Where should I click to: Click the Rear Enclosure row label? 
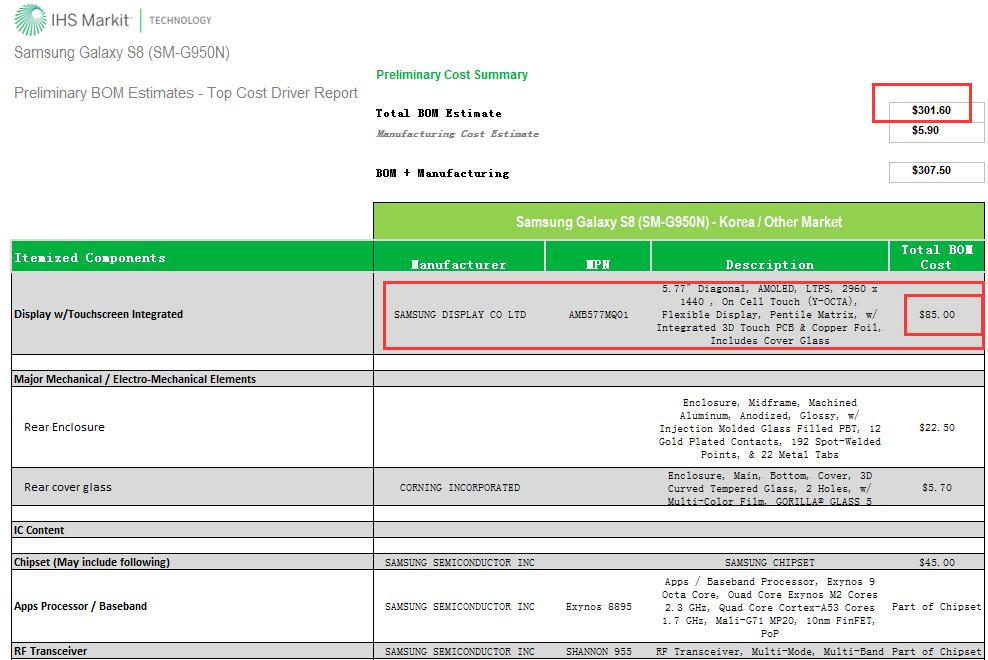pos(64,427)
